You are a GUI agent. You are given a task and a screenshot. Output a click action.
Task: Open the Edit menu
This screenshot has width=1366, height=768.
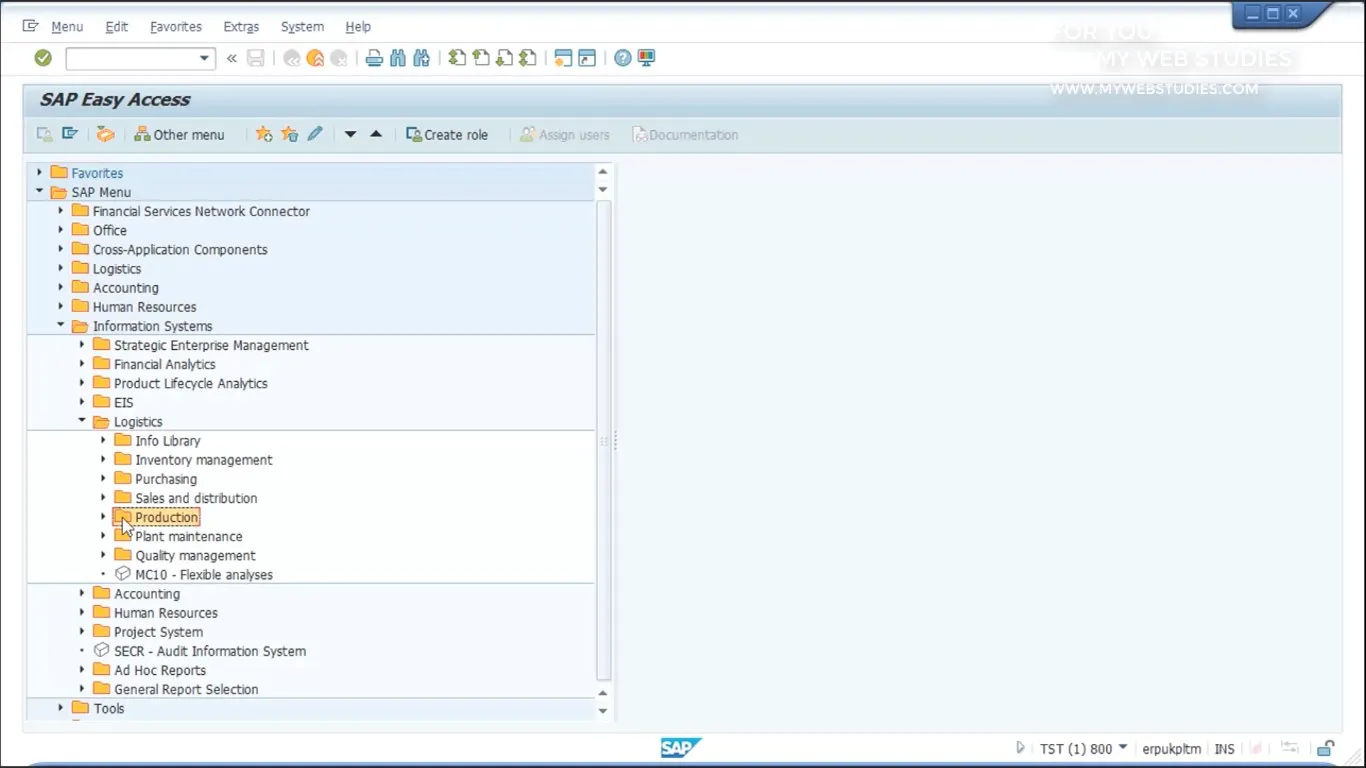[x=117, y=27]
